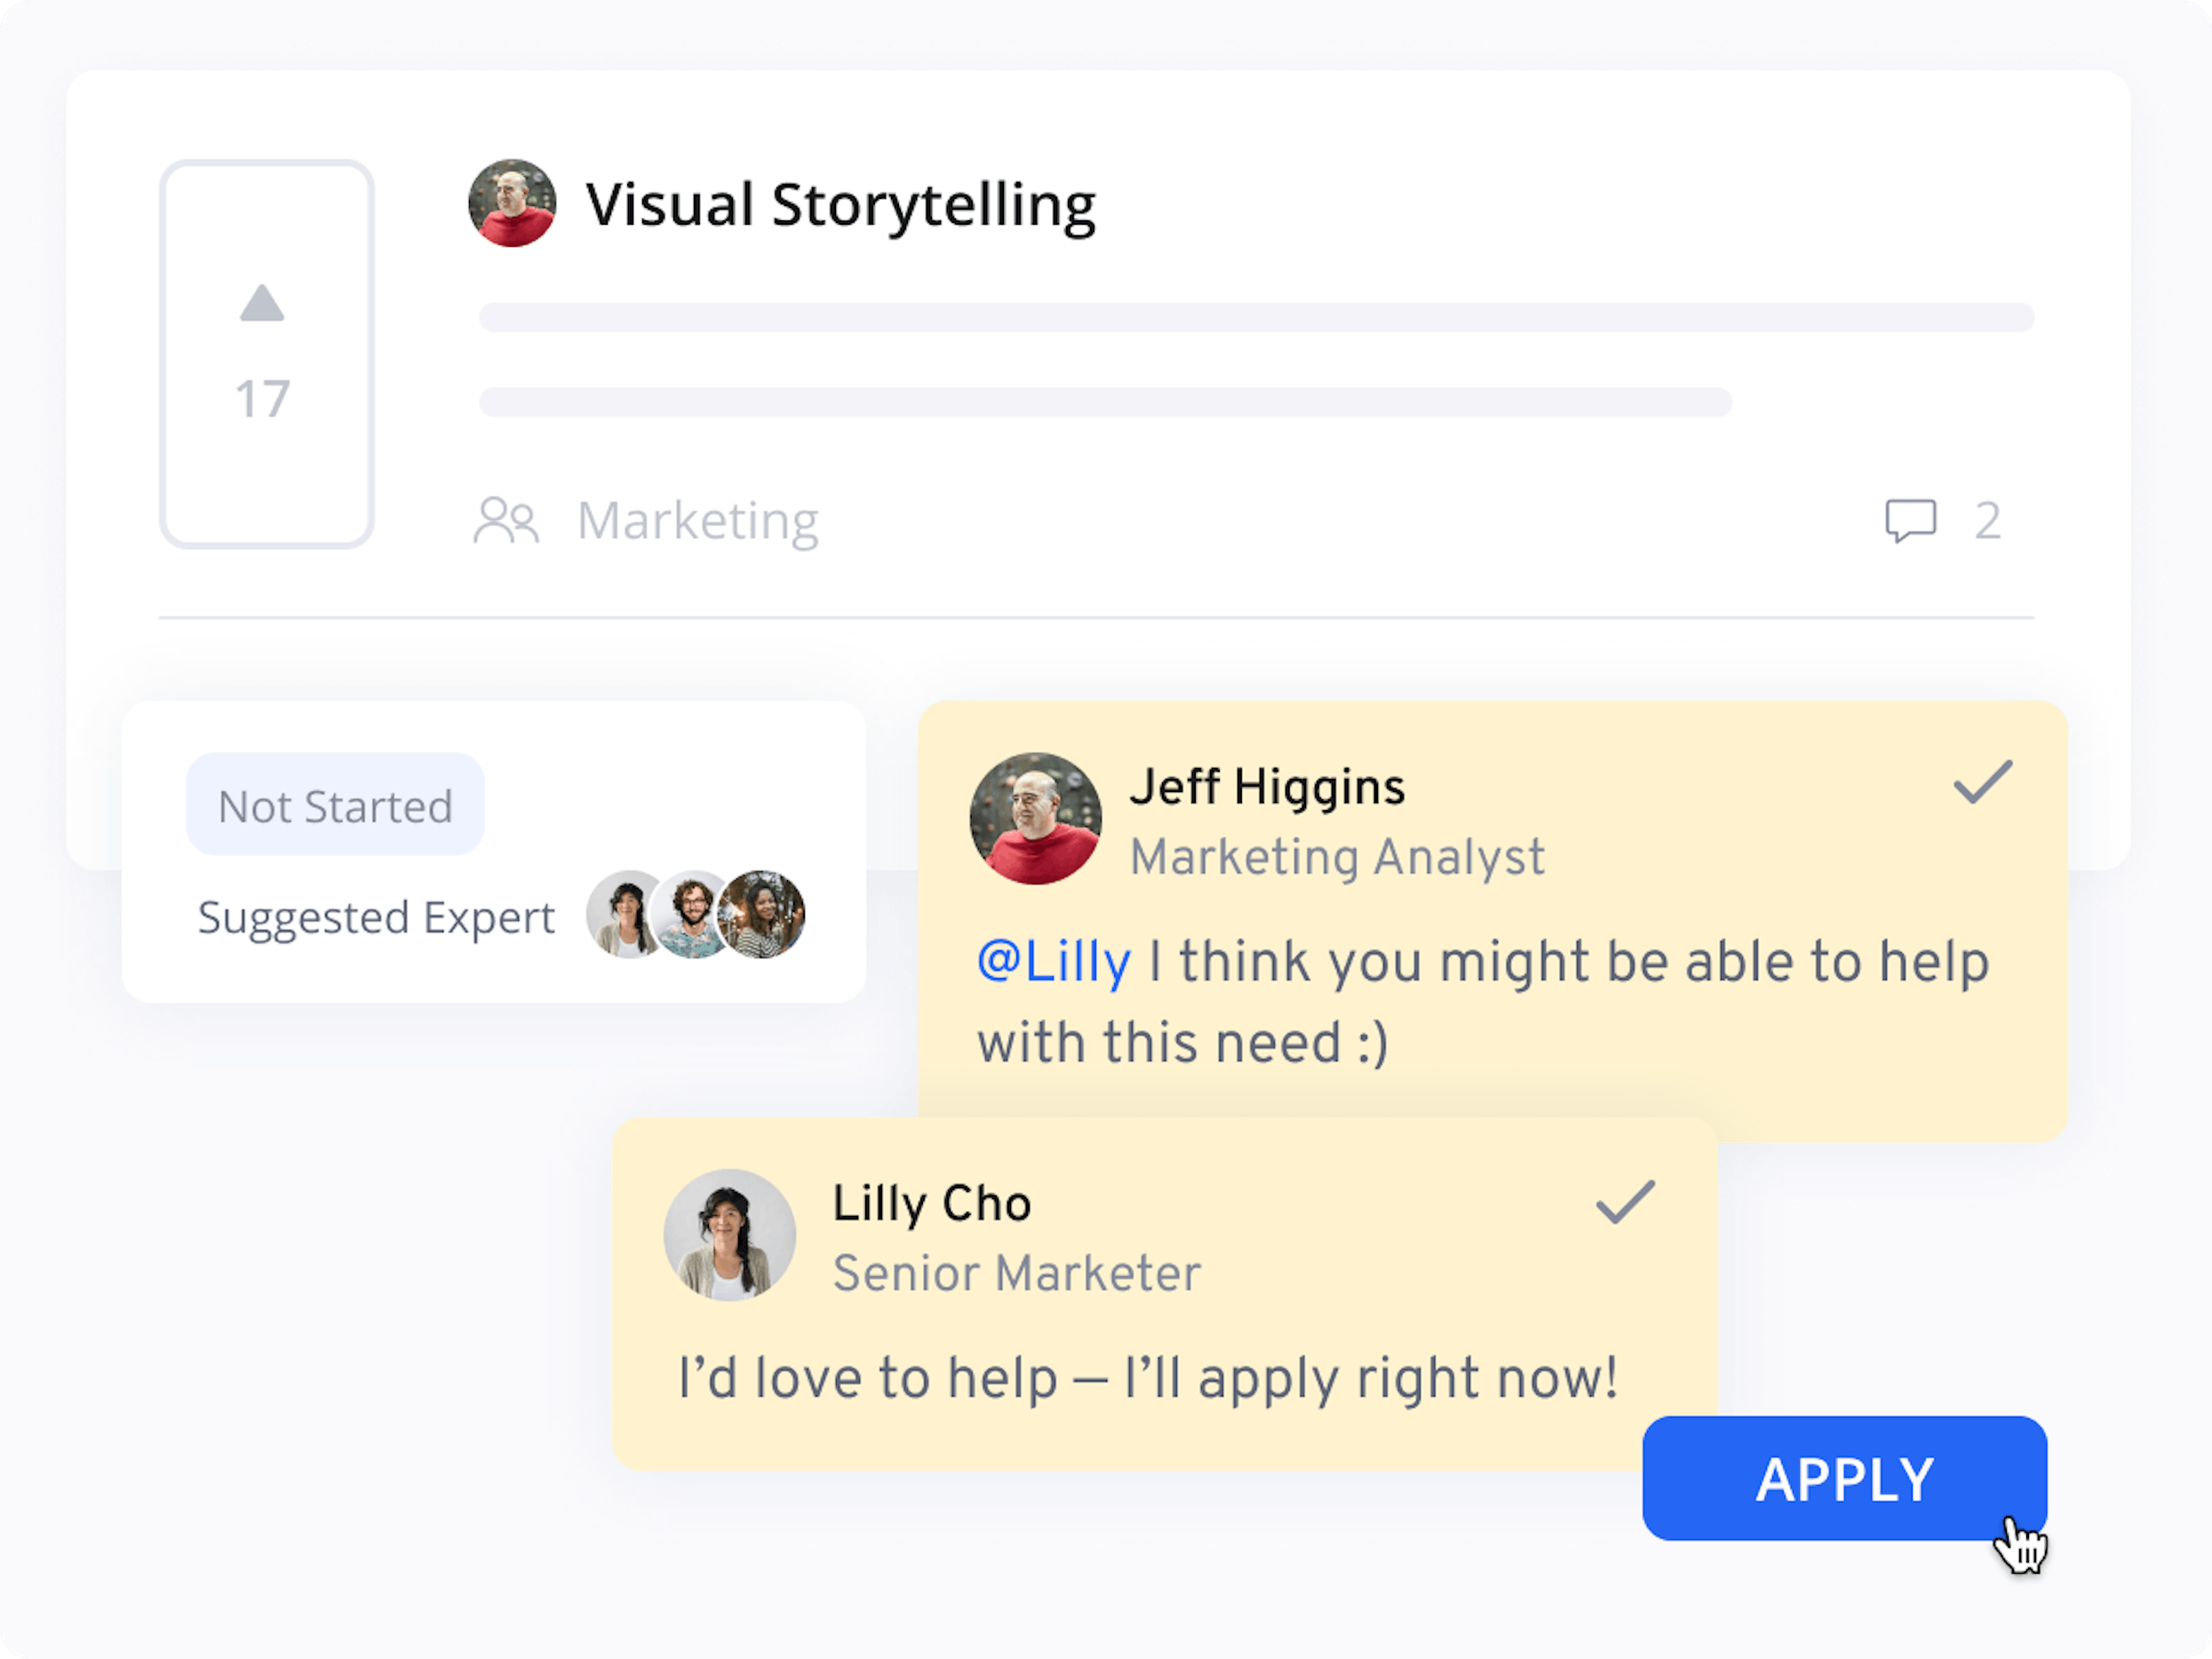Click the Marketing group people icon
2212x1659 pixels.
[x=506, y=520]
